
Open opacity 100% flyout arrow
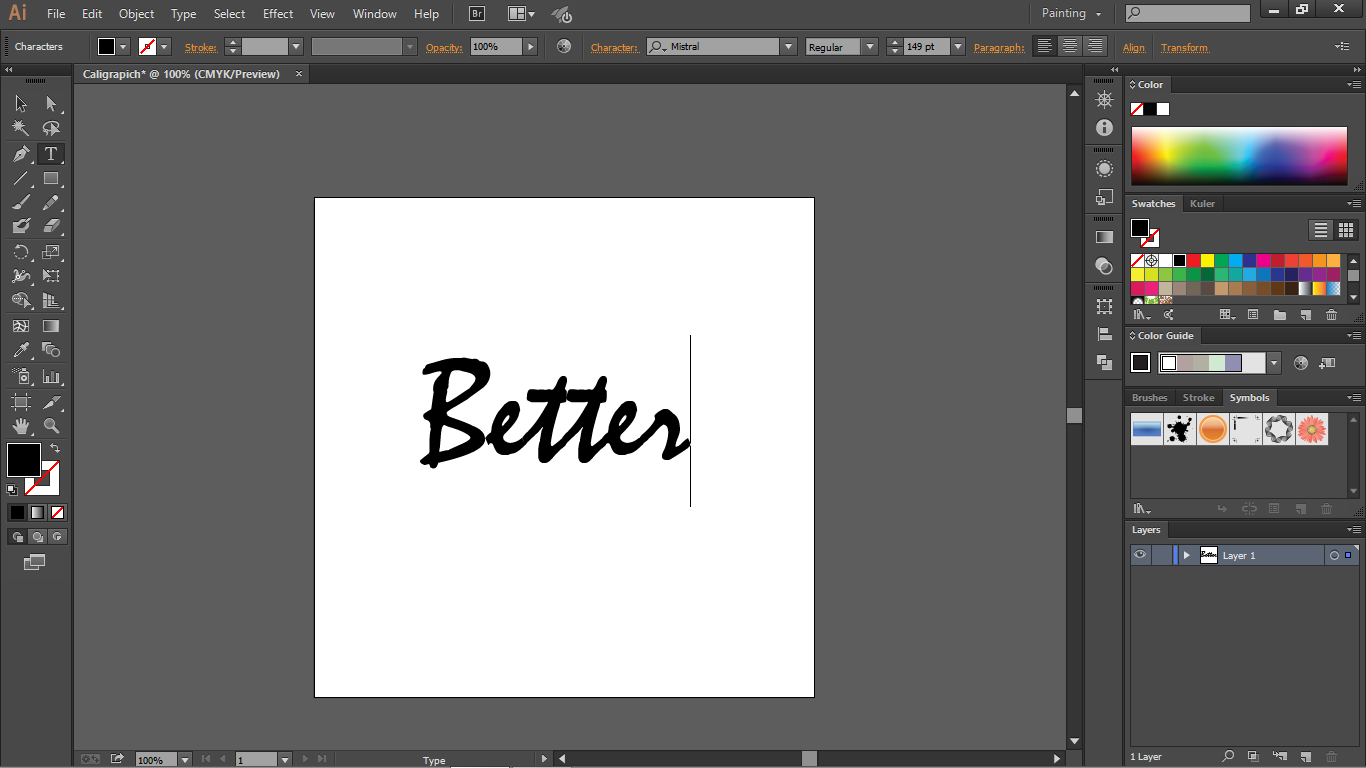coord(531,47)
